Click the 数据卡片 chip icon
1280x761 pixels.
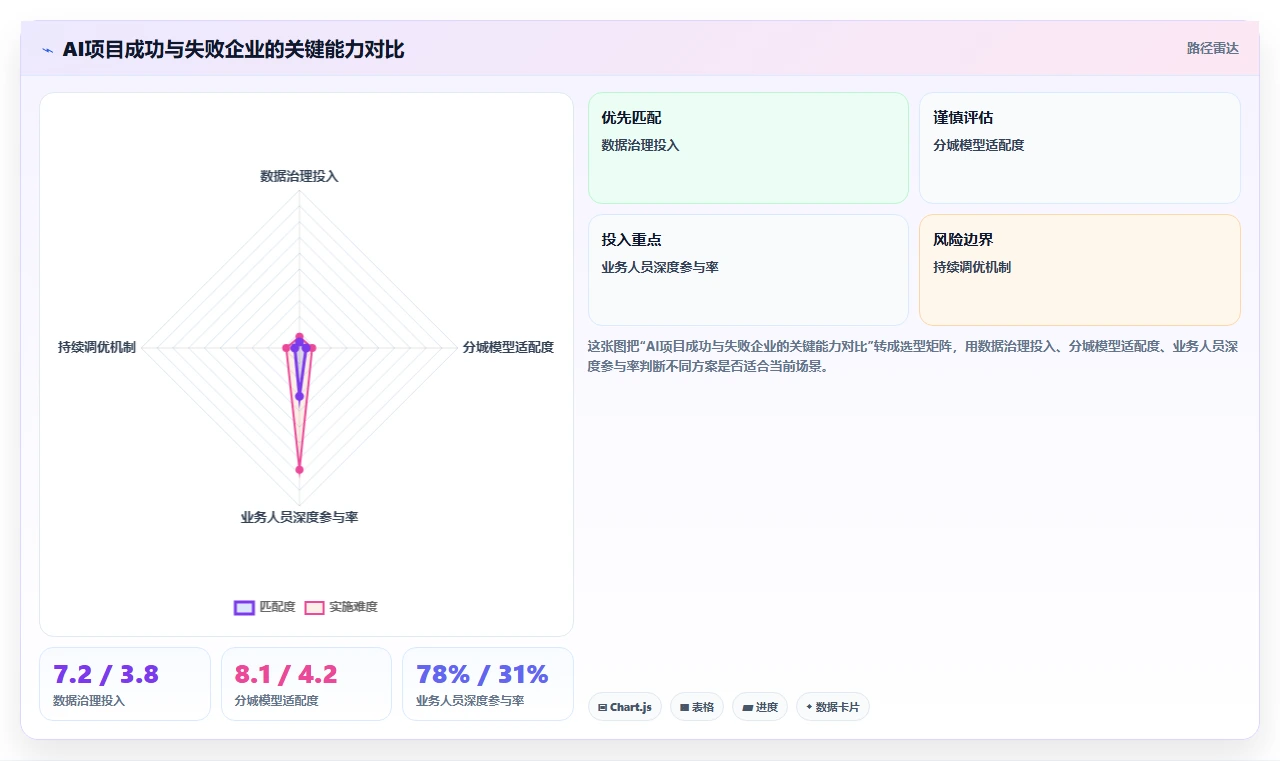click(809, 707)
